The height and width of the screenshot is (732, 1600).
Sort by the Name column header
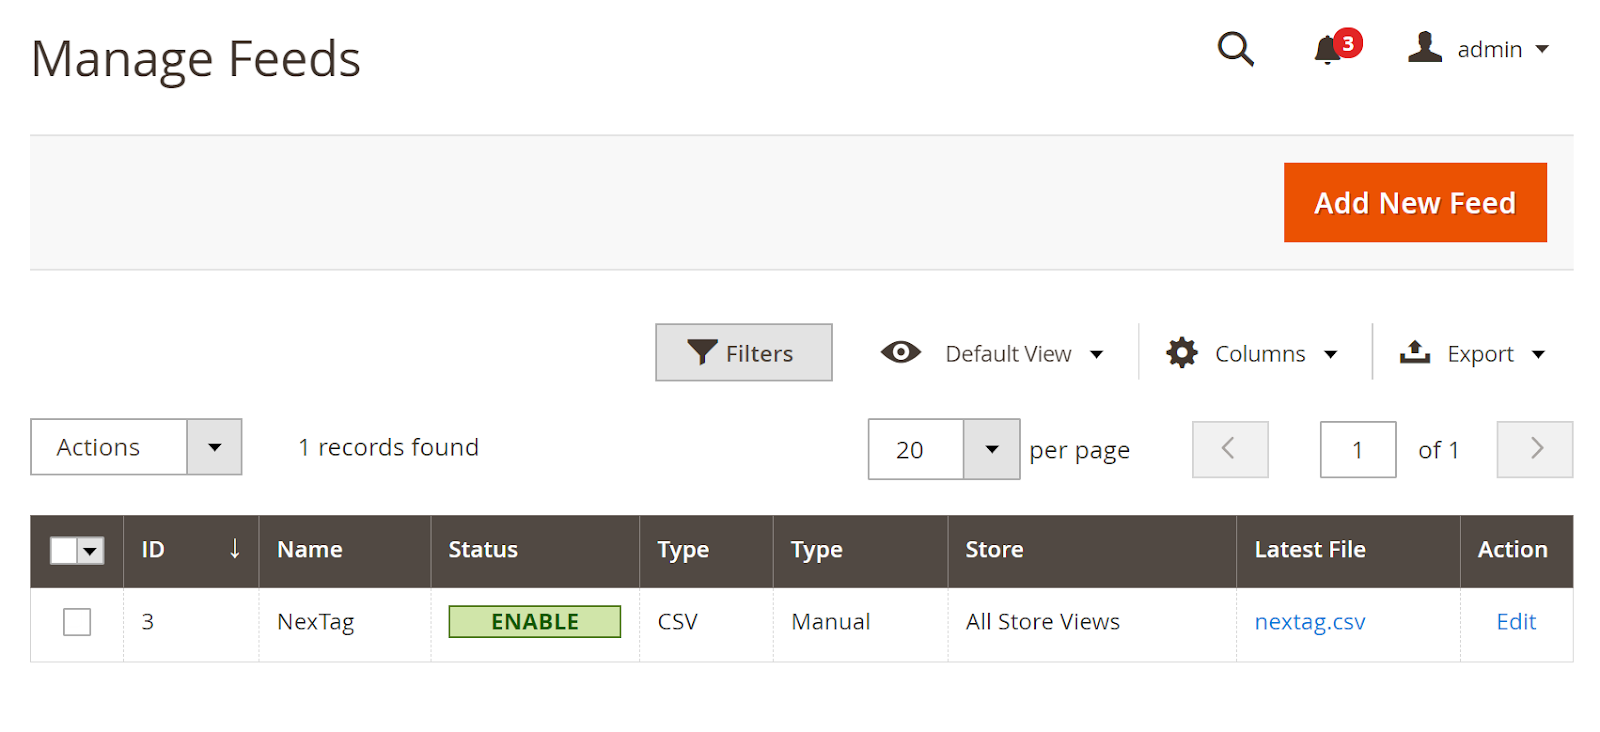[x=309, y=549]
